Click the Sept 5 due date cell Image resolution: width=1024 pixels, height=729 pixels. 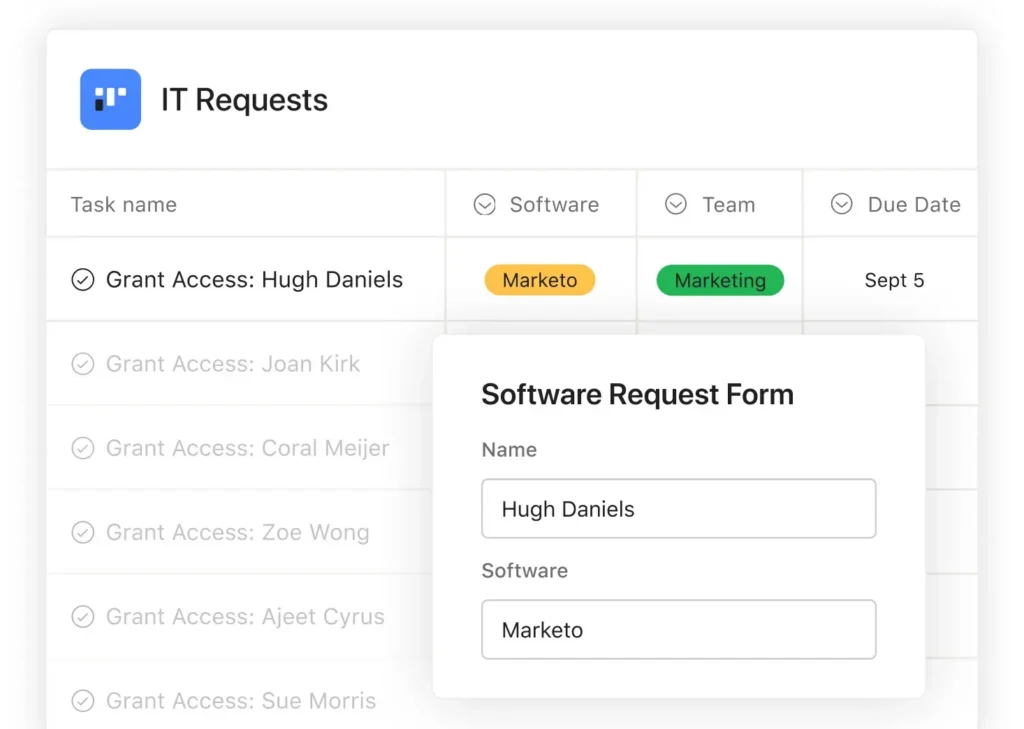(894, 280)
